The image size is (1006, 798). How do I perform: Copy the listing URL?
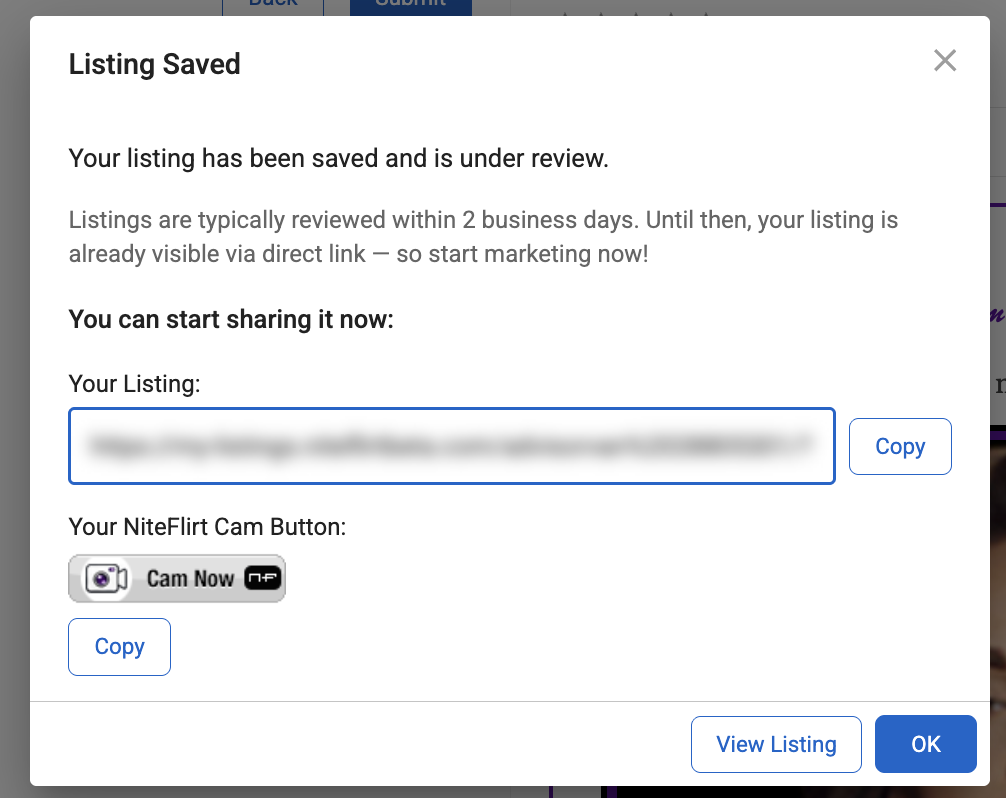[x=900, y=446]
